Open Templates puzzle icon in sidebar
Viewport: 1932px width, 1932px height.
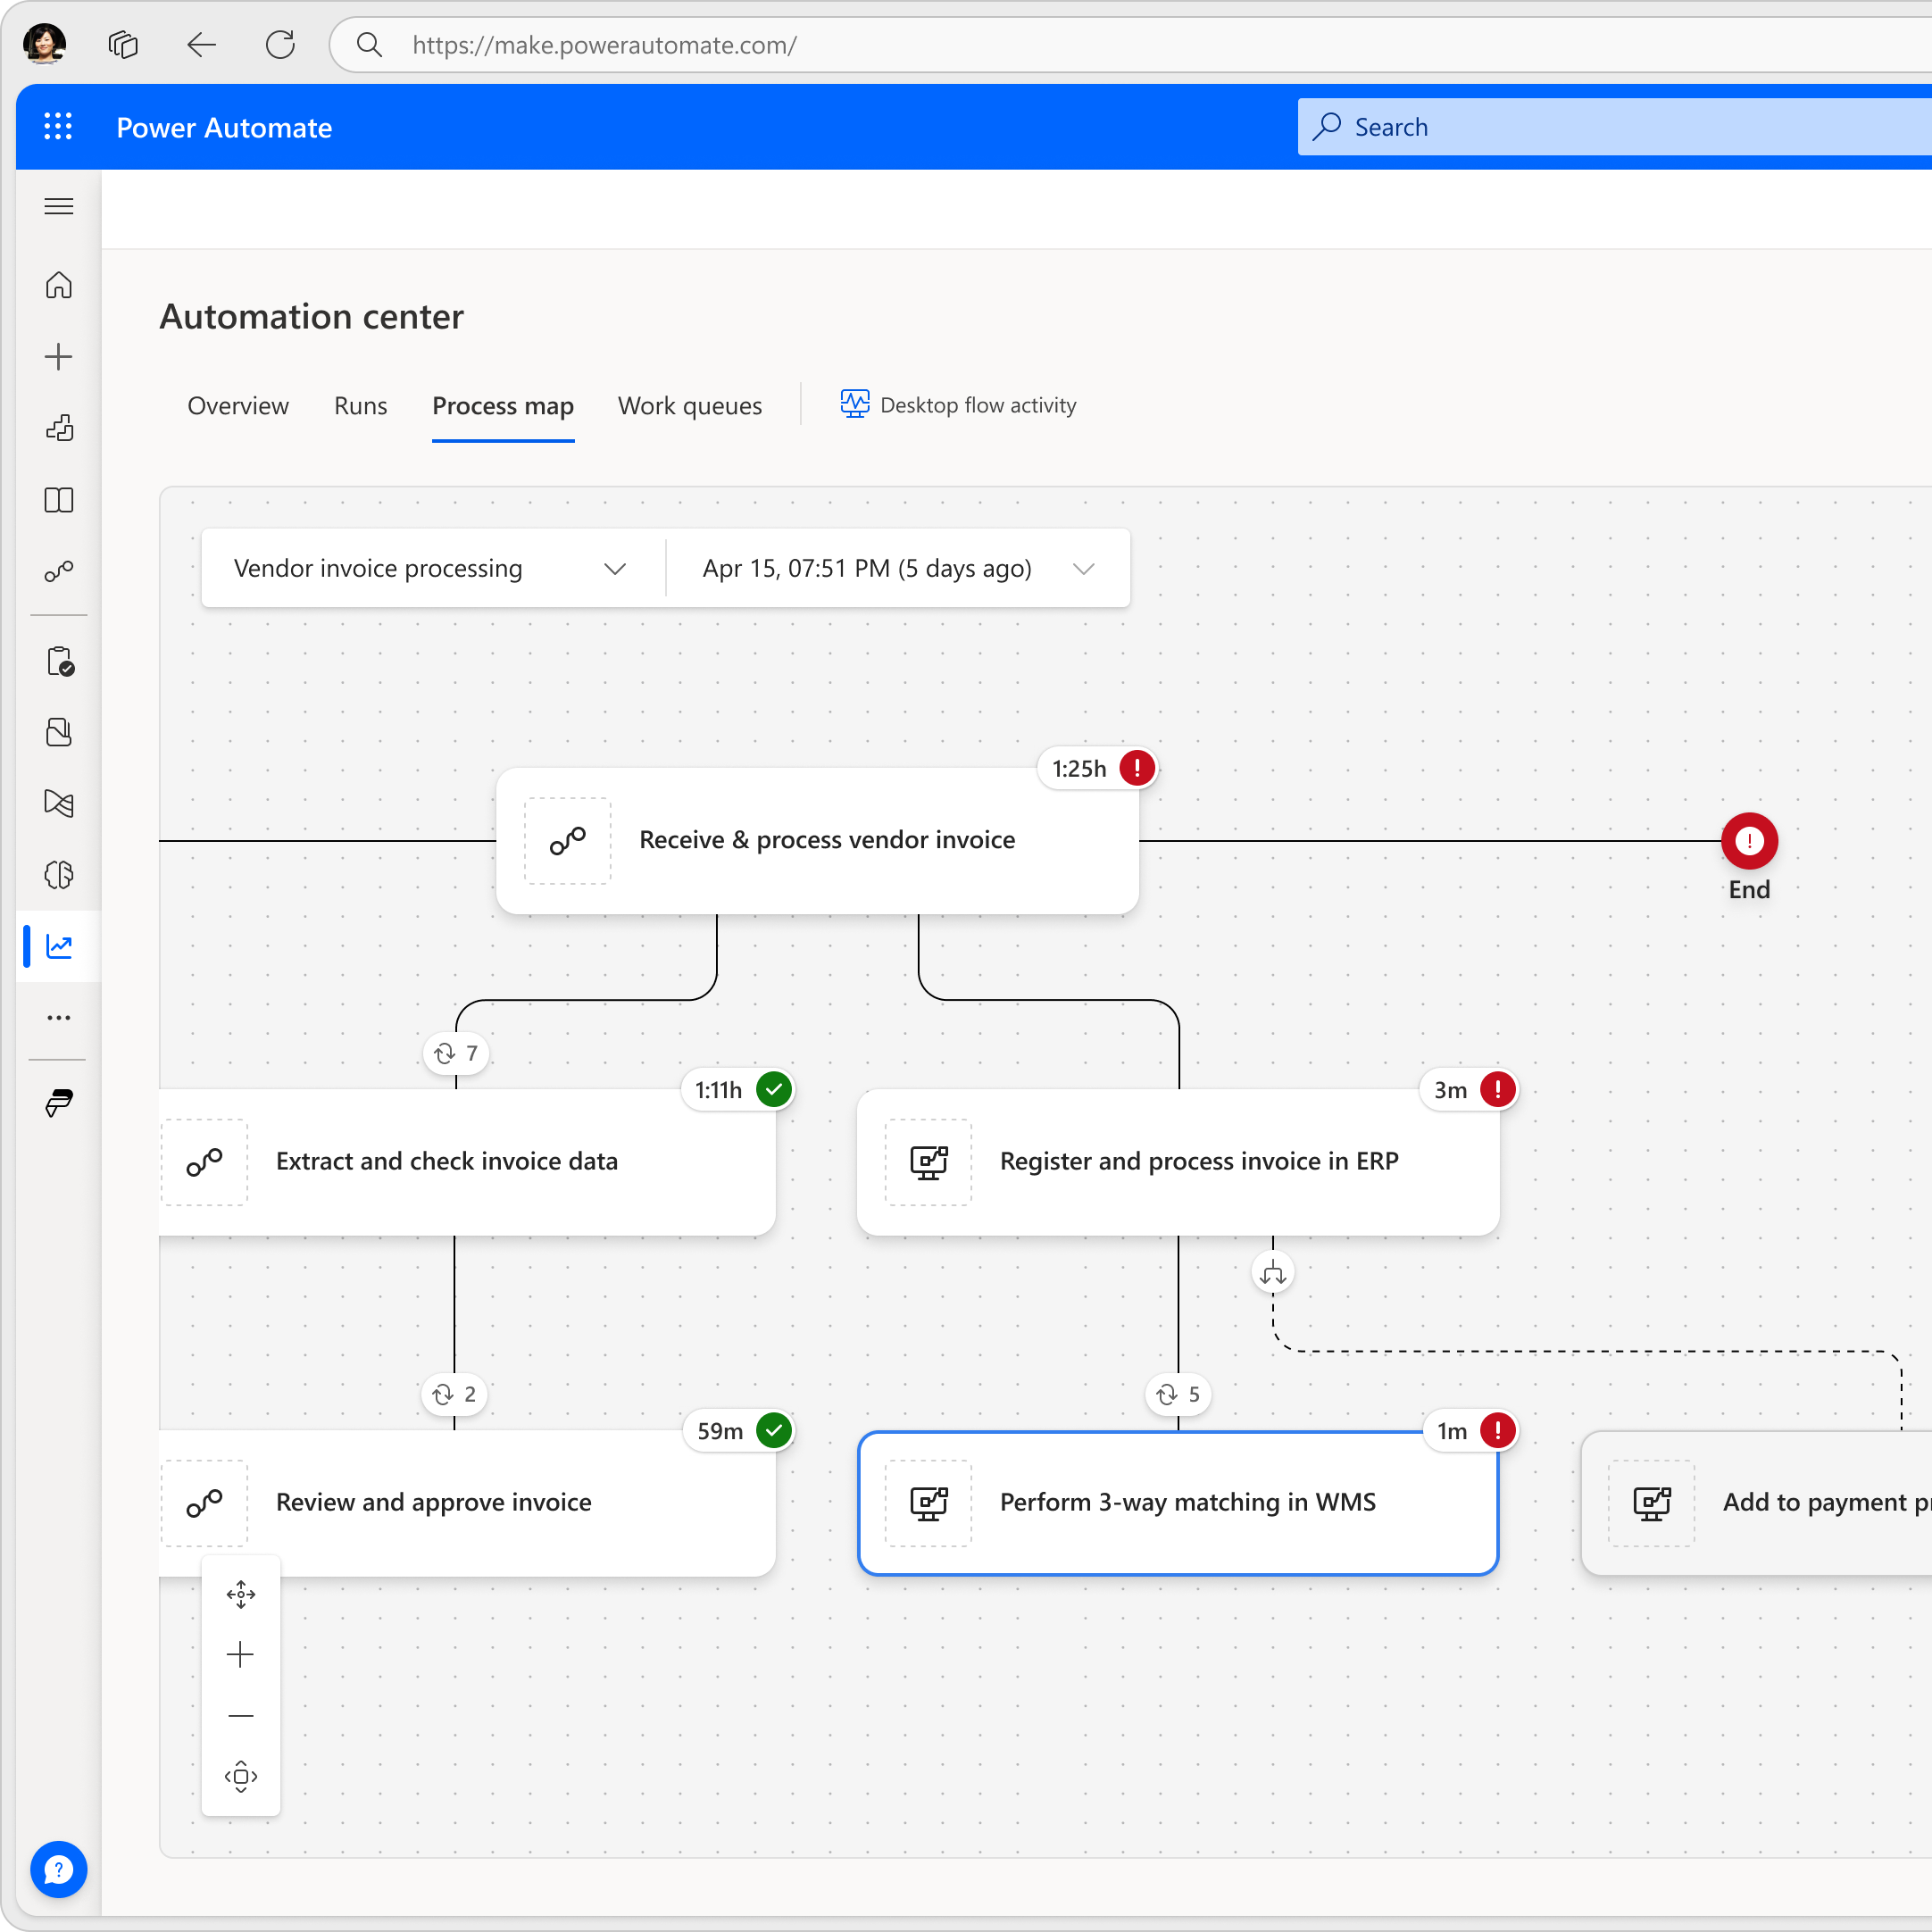point(59,429)
